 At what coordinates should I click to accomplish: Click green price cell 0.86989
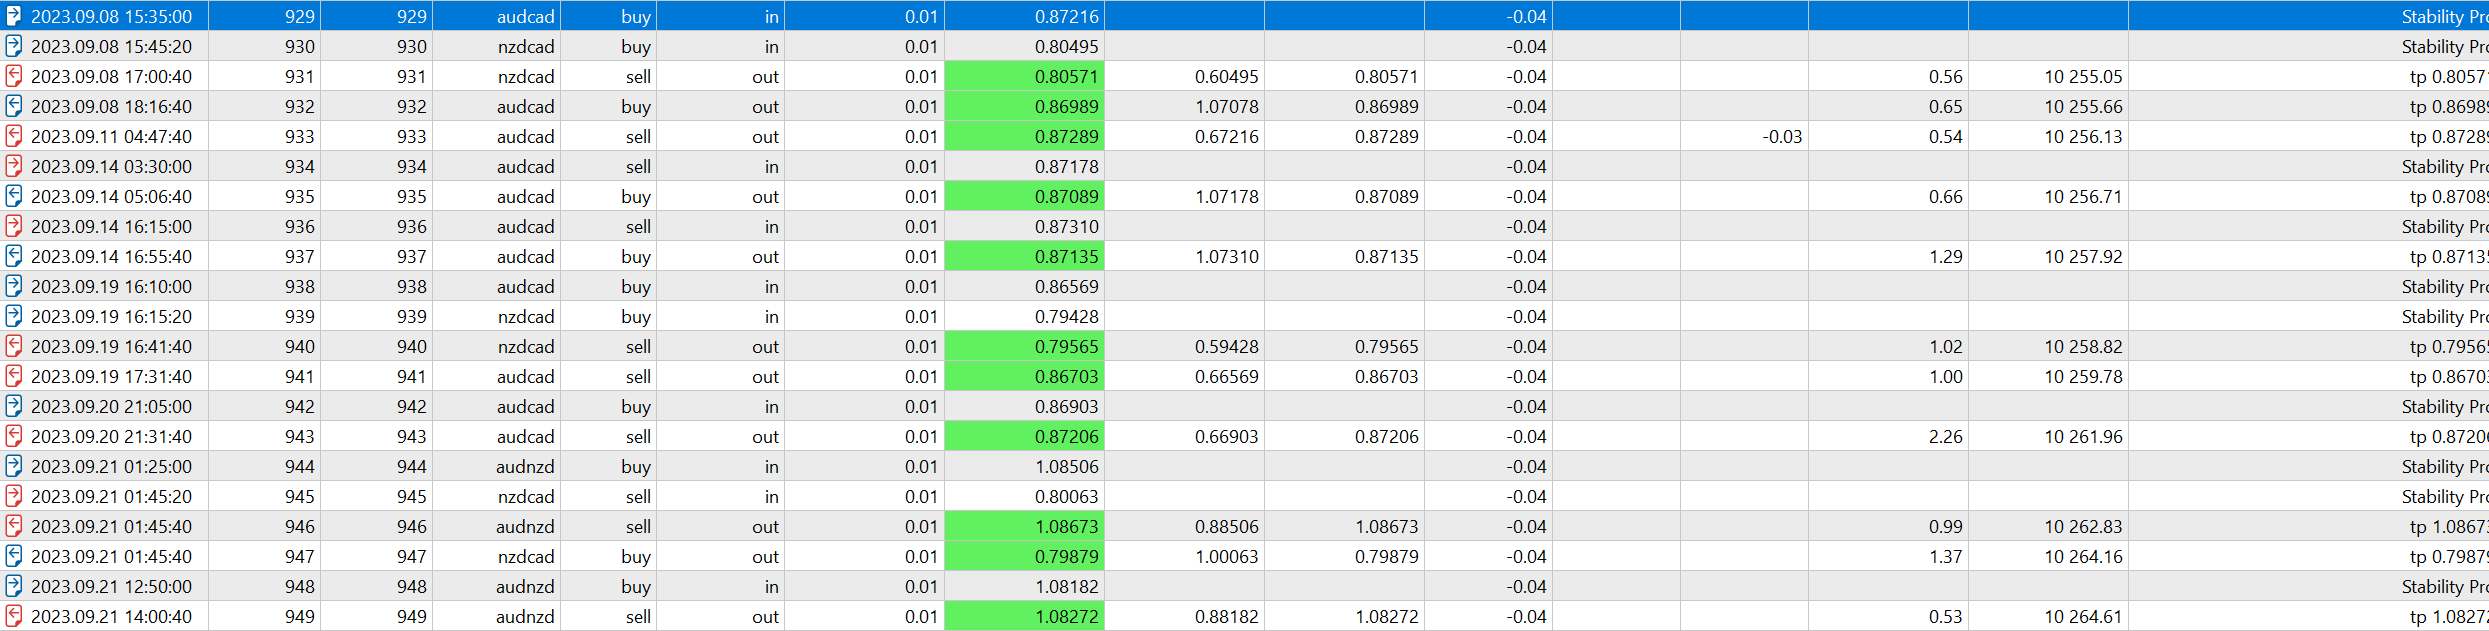pyautogui.click(x=1024, y=106)
